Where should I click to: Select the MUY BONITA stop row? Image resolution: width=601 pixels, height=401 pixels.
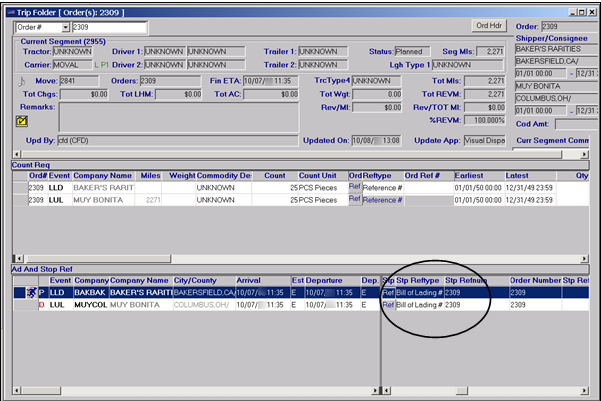[x=140, y=304]
